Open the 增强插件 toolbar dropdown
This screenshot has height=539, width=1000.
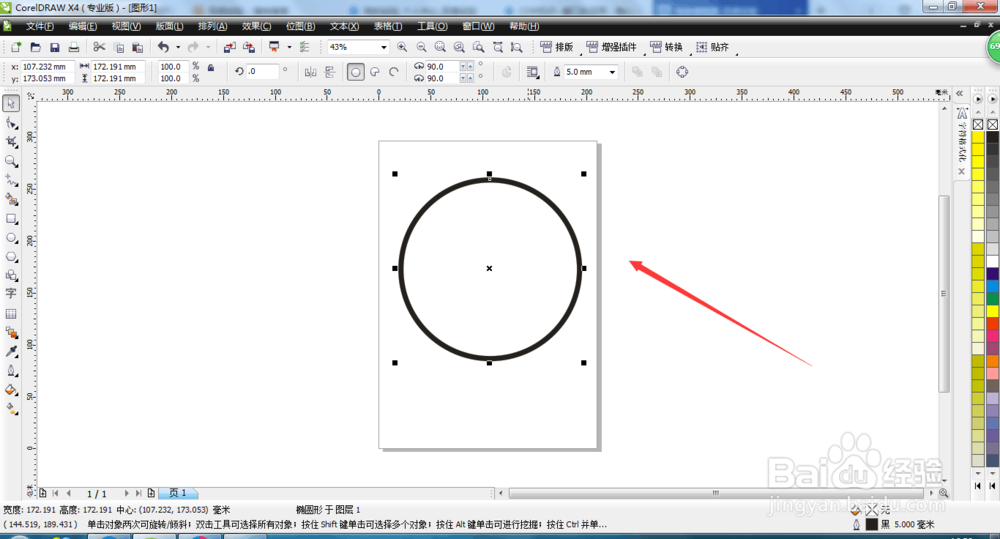pyautogui.click(x=612, y=47)
